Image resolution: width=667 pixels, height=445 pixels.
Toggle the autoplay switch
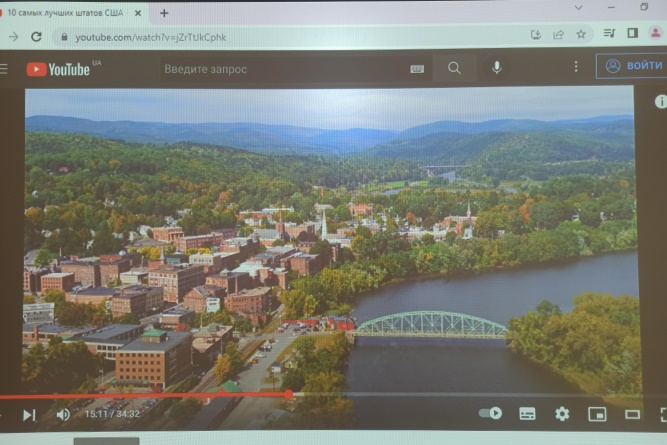click(x=491, y=413)
